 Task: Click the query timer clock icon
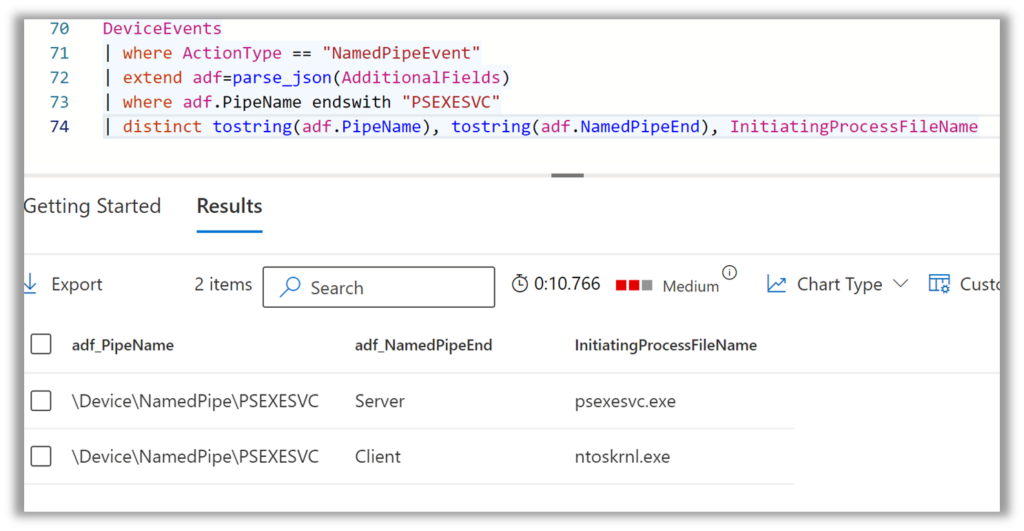coord(519,284)
